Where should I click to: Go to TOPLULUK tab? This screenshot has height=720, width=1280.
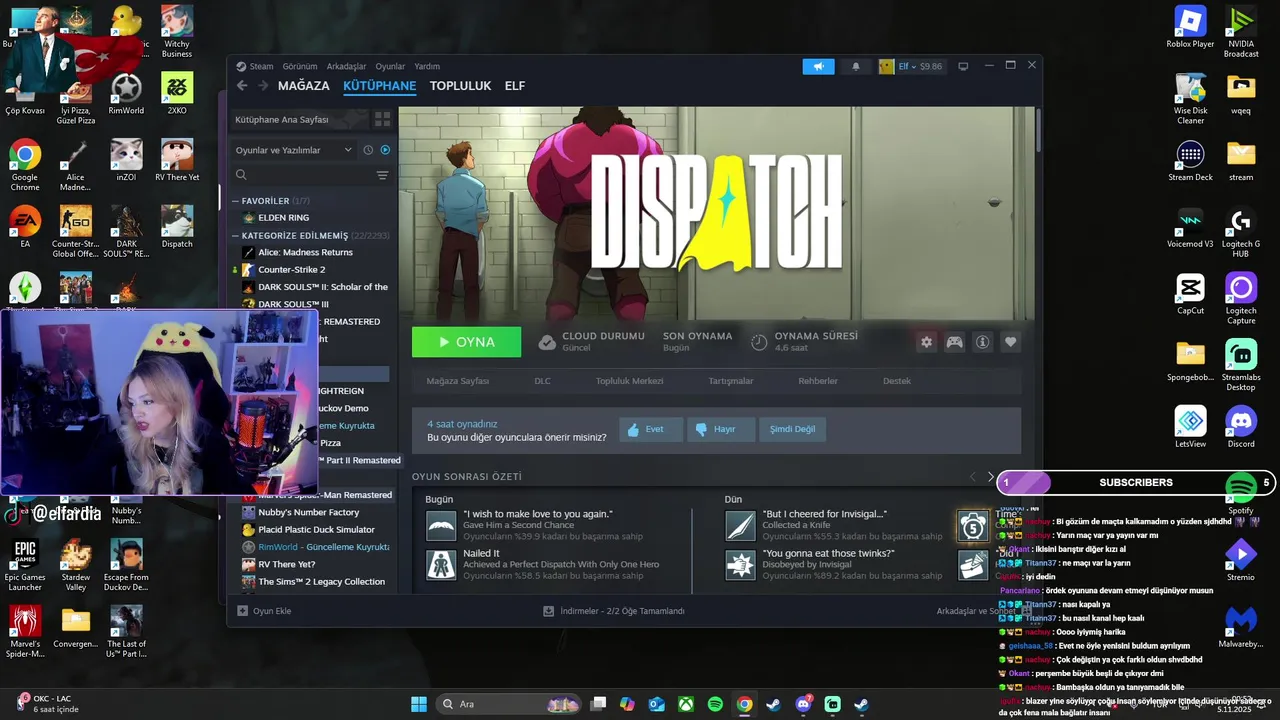(x=460, y=86)
